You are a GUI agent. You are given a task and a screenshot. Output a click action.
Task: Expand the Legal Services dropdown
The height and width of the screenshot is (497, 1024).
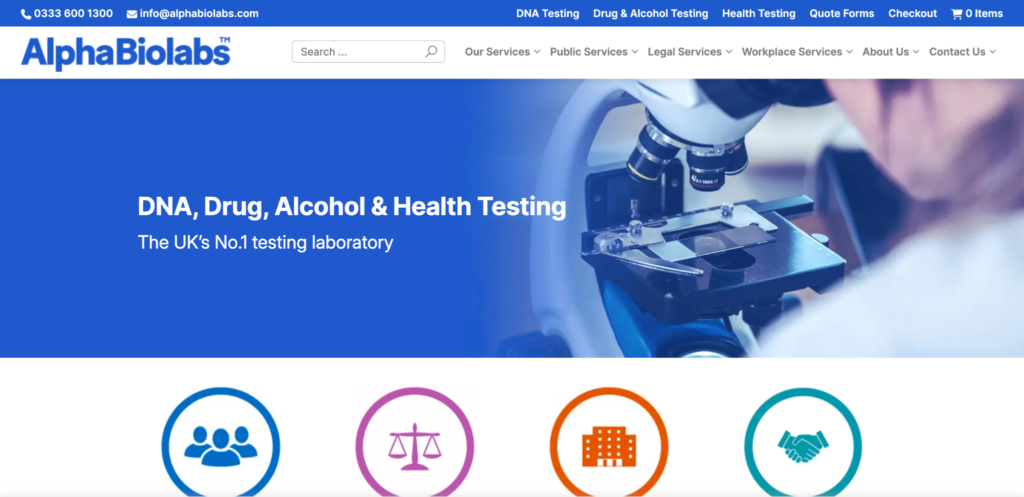click(x=690, y=52)
